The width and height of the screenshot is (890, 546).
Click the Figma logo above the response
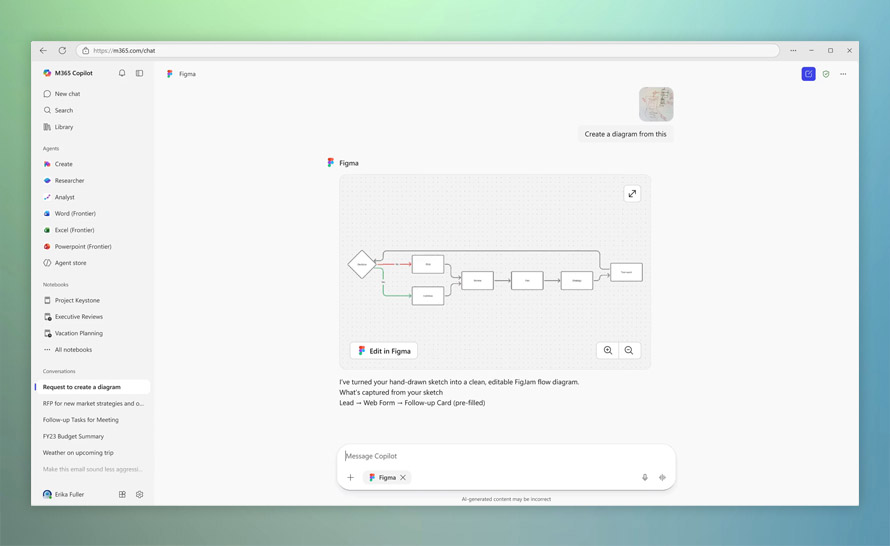[330, 163]
